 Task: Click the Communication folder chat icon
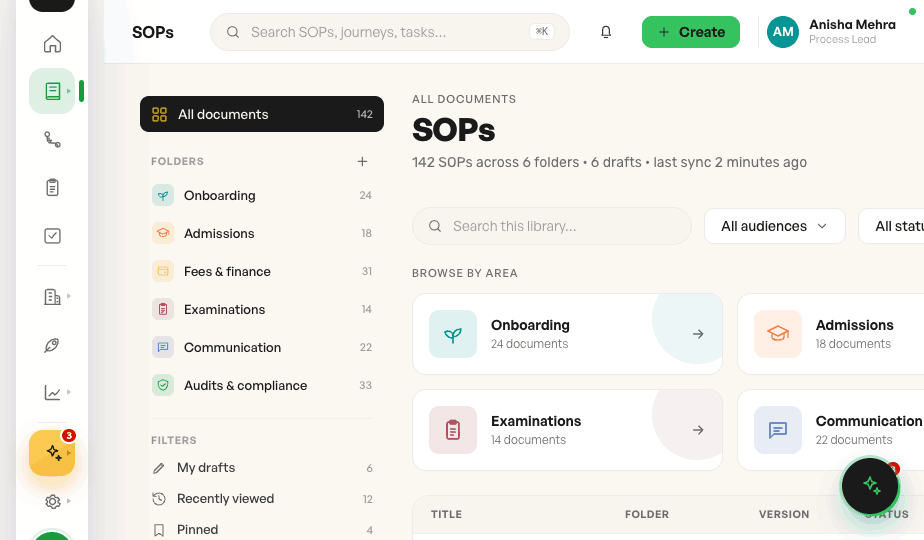coord(163,347)
